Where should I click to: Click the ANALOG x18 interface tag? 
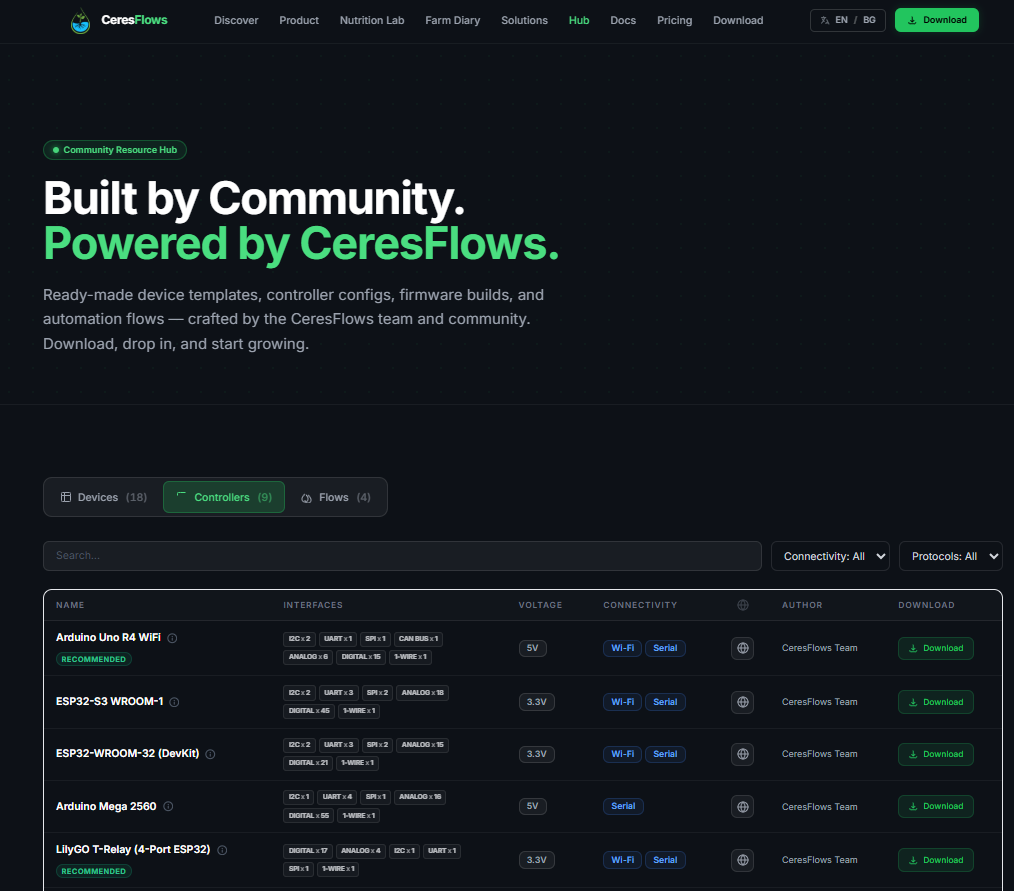[422, 692]
